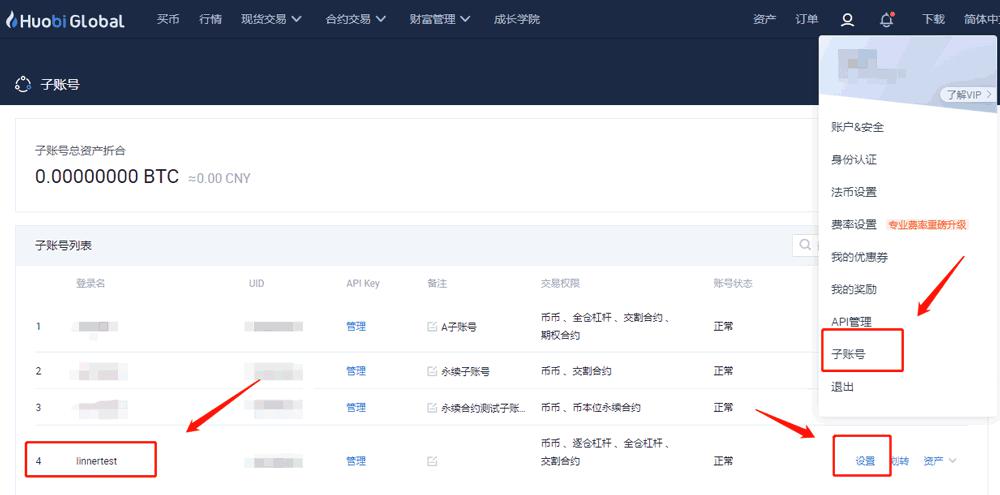Click the 交易权限 column header
Image resolution: width=1000 pixels, height=495 pixels.
(560, 283)
